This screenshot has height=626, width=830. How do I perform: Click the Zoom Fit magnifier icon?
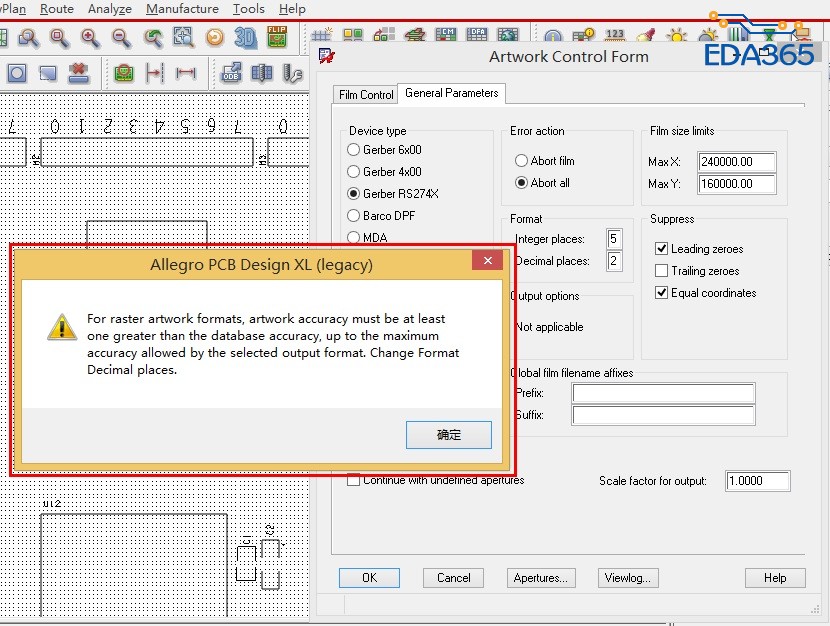click(x=59, y=37)
